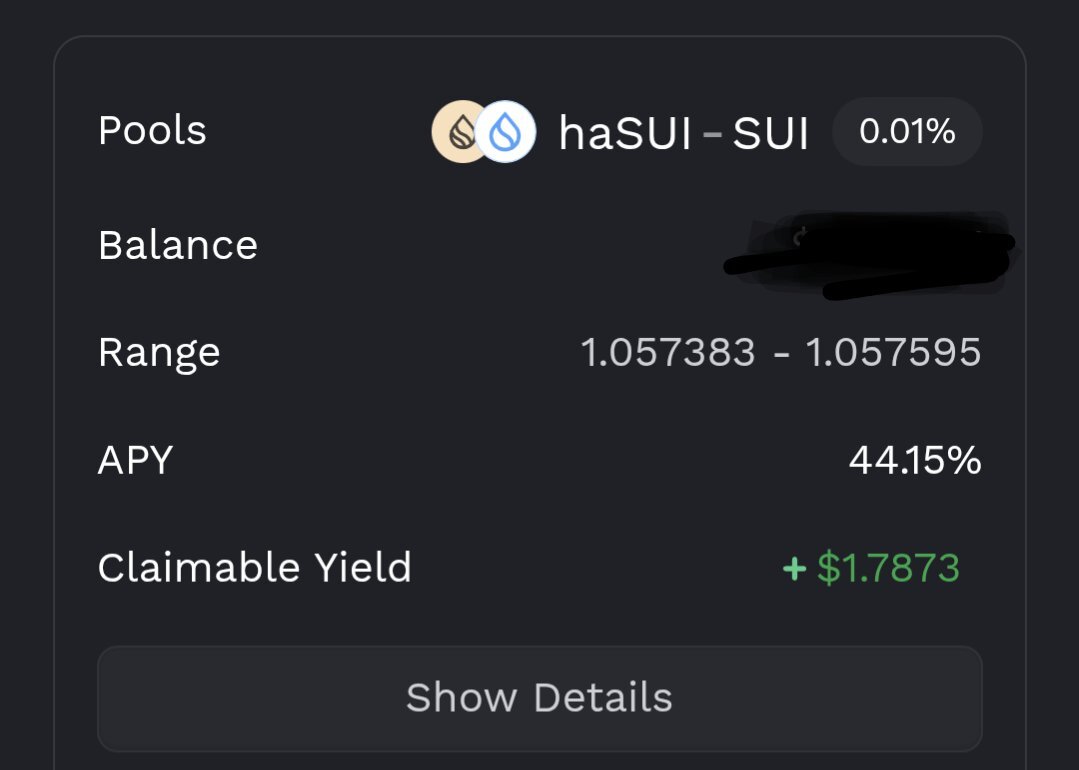Click the Claimable Yield label
The image size is (1079, 770).
click(x=255, y=568)
